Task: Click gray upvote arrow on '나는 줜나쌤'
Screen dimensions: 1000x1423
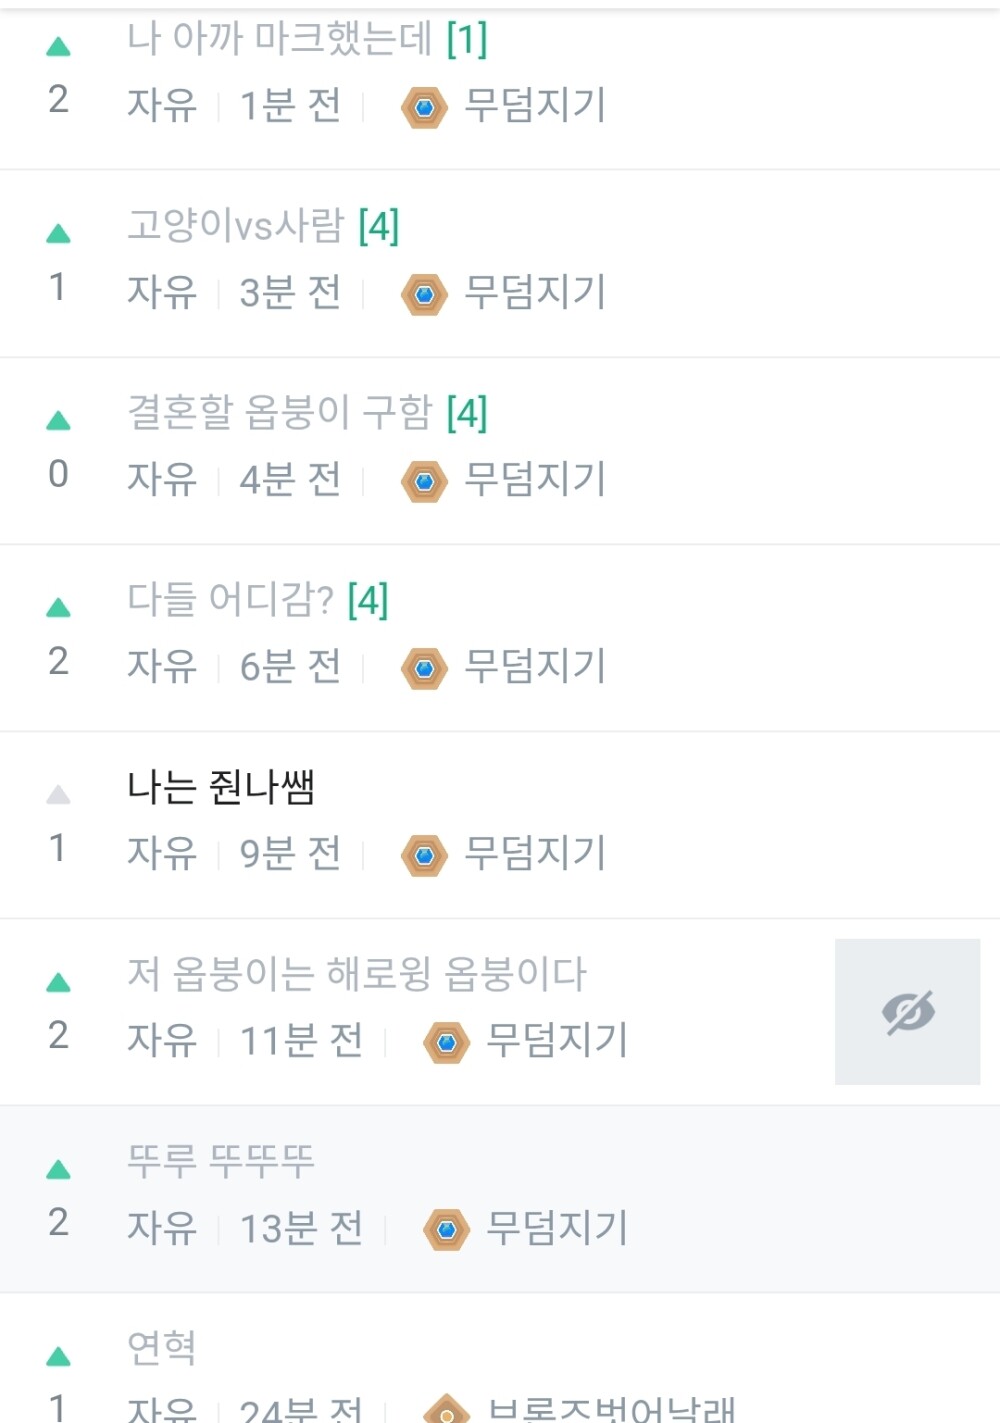Action: [58, 796]
